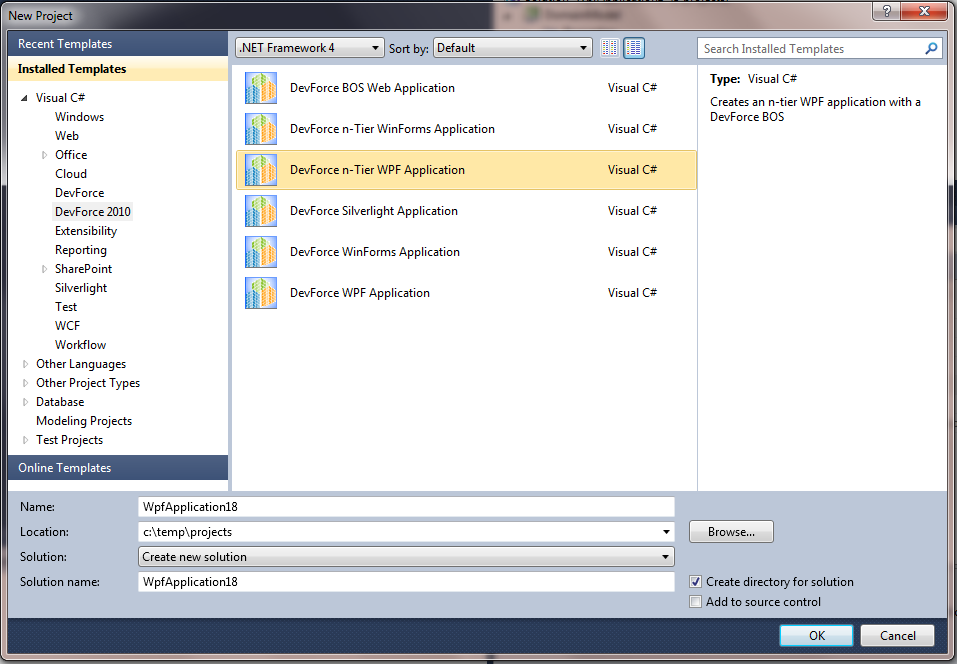Click the Browse... button
This screenshot has width=957, height=664.
731,532
